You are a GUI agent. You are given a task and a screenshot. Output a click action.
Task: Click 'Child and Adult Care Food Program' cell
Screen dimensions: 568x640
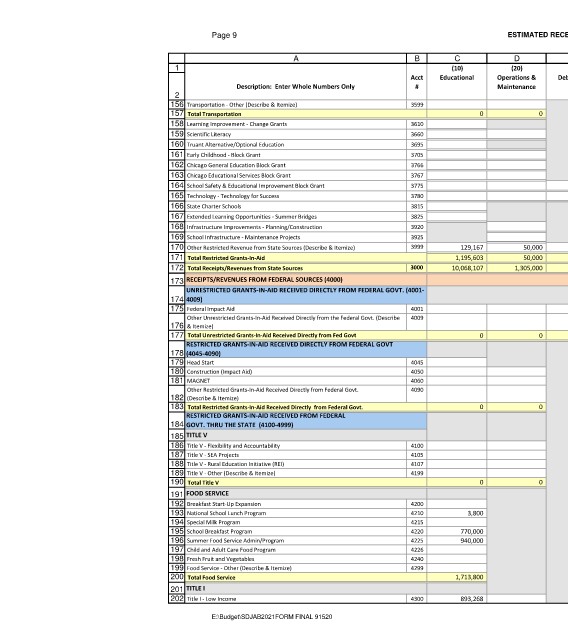(296, 550)
